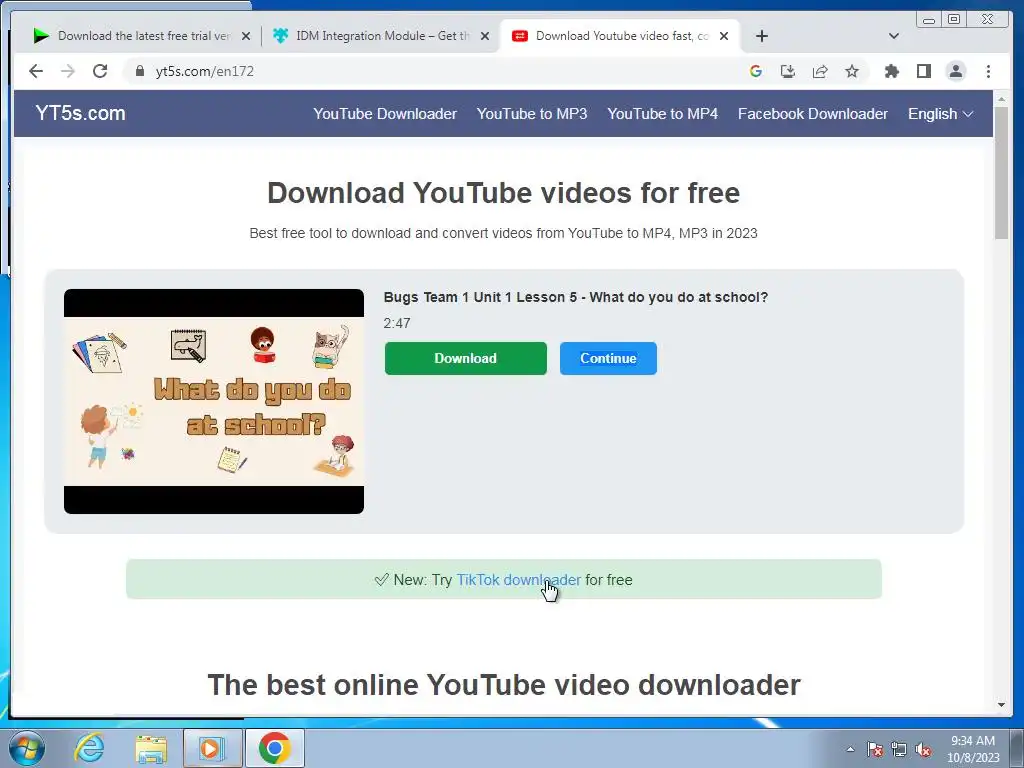Click the Action Center flag tray icon
1024x768 pixels.
(874, 749)
